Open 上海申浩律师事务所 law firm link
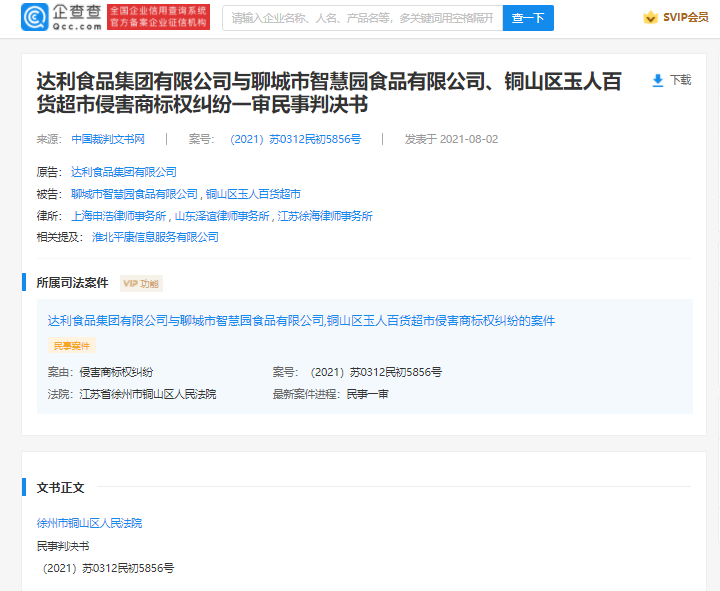The height and width of the screenshot is (591, 720). 119,216
